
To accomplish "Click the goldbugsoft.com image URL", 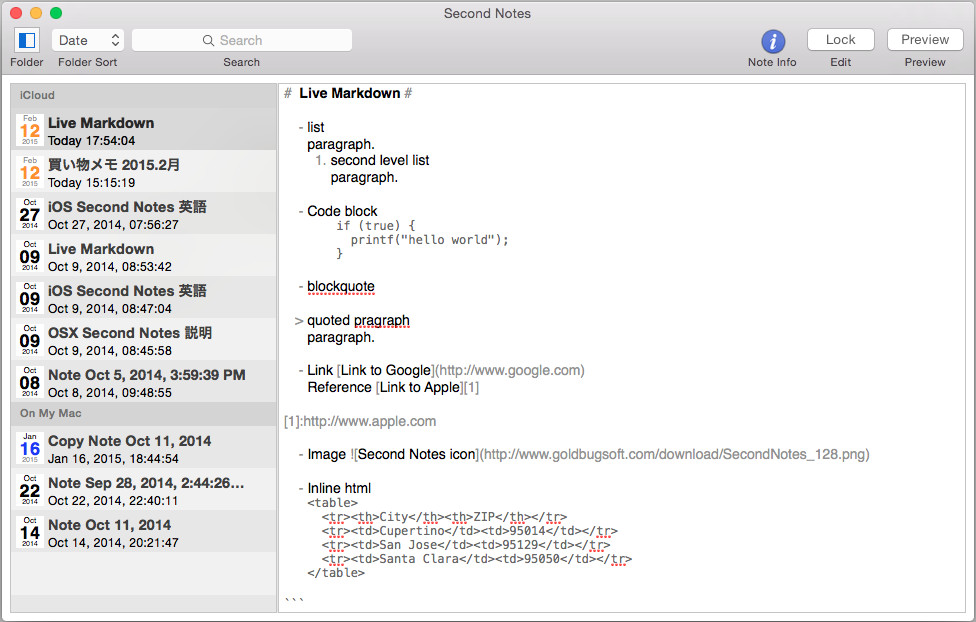I will 674,455.
